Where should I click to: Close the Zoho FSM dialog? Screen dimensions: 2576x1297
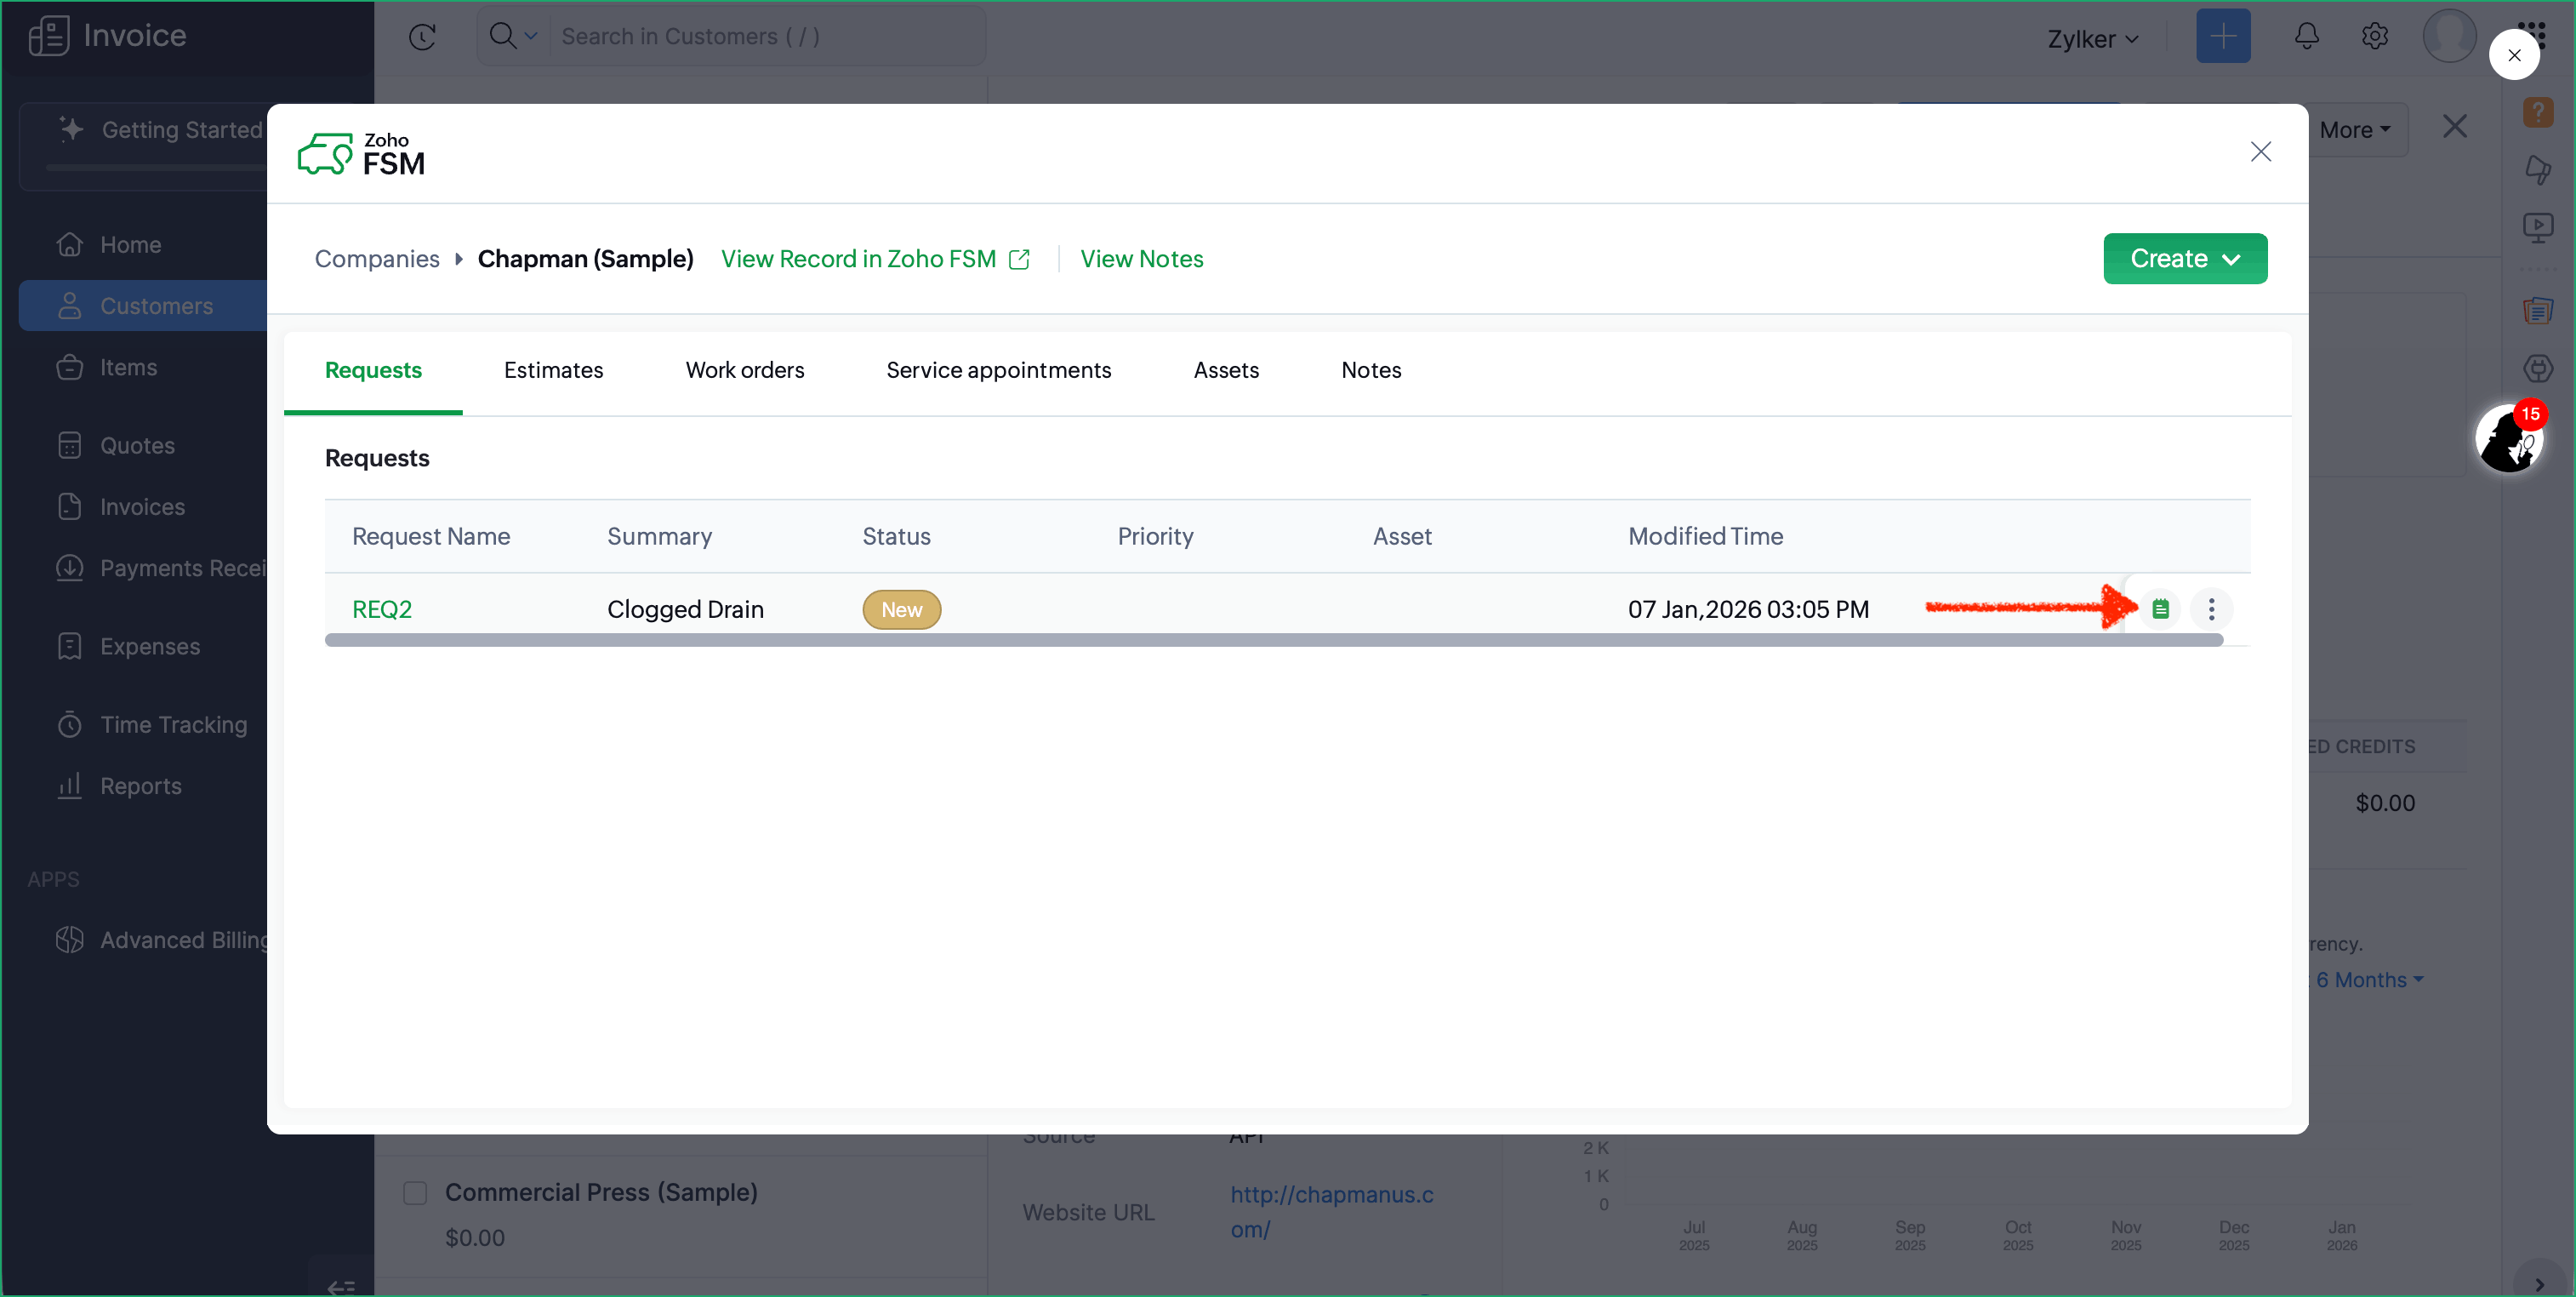(x=2260, y=152)
